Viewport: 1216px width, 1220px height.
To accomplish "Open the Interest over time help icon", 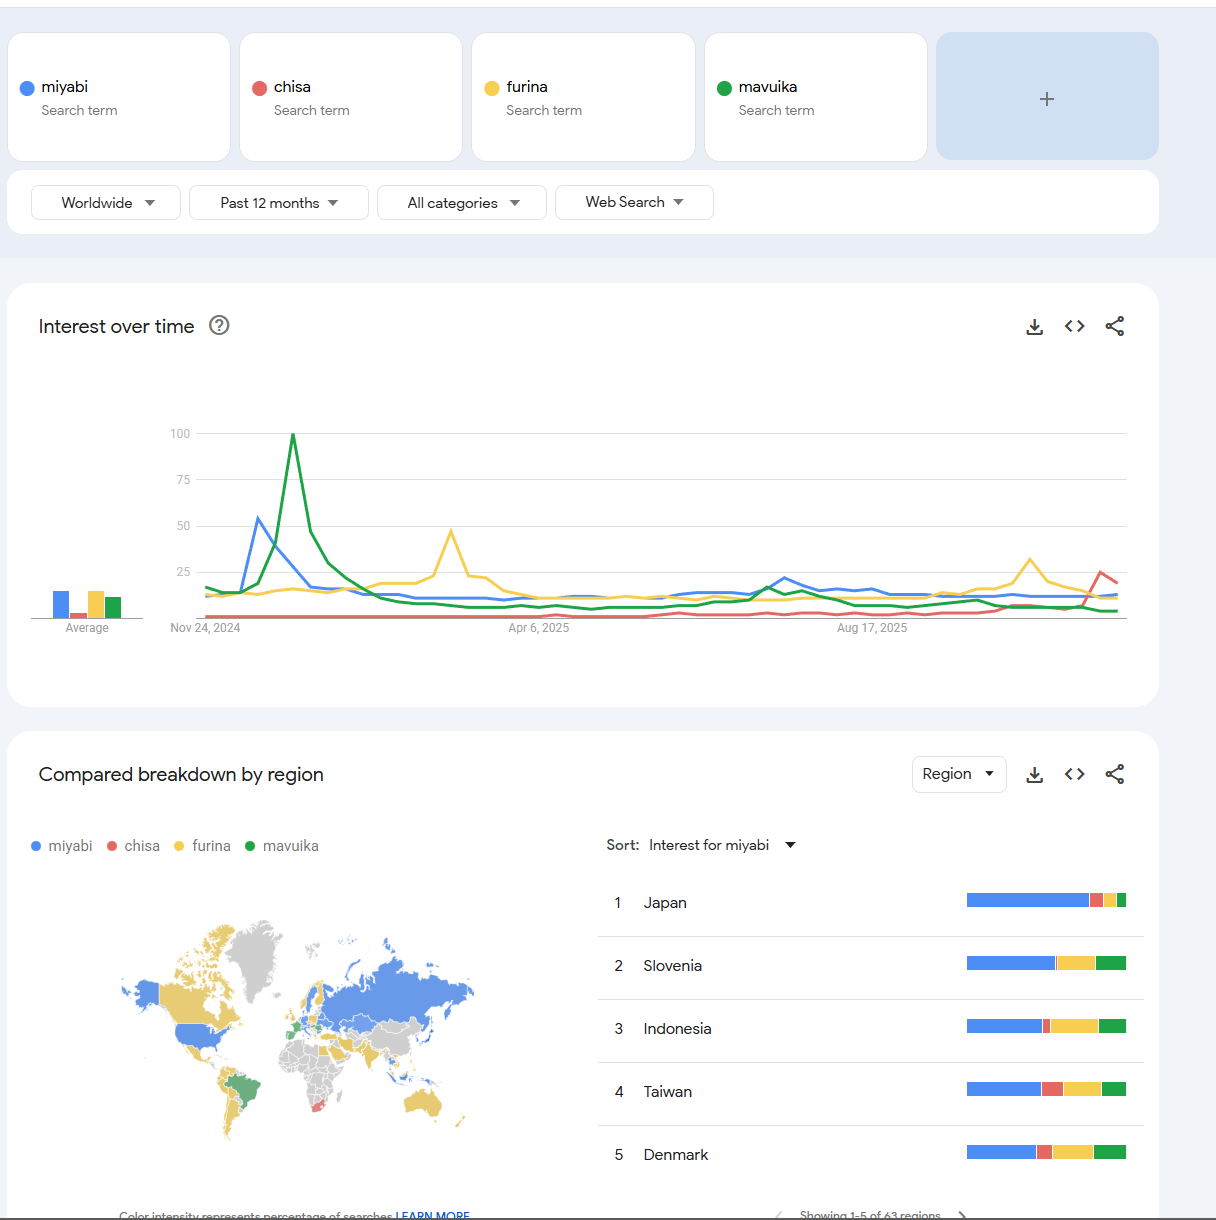I will [x=219, y=325].
